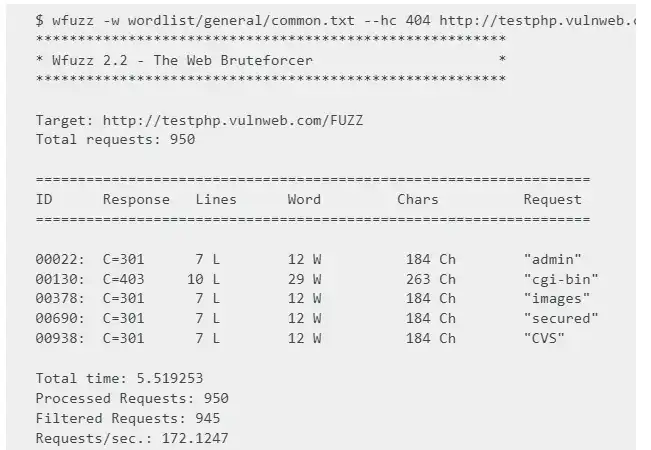This screenshot has height=450, width=651.
Task: Click the Chars column header
Action: coord(417,199)
